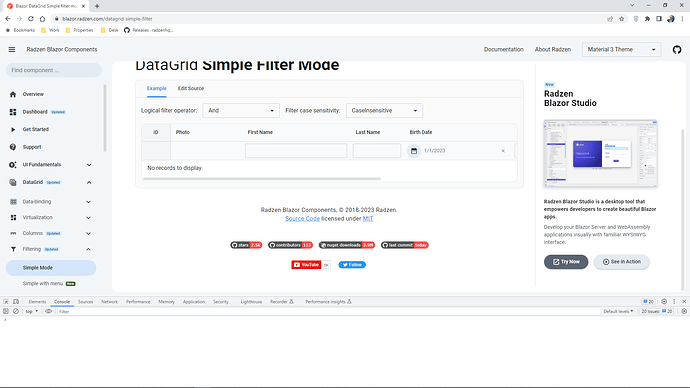Expand the Columns section

pyautogui.click(x=88, y=234)
